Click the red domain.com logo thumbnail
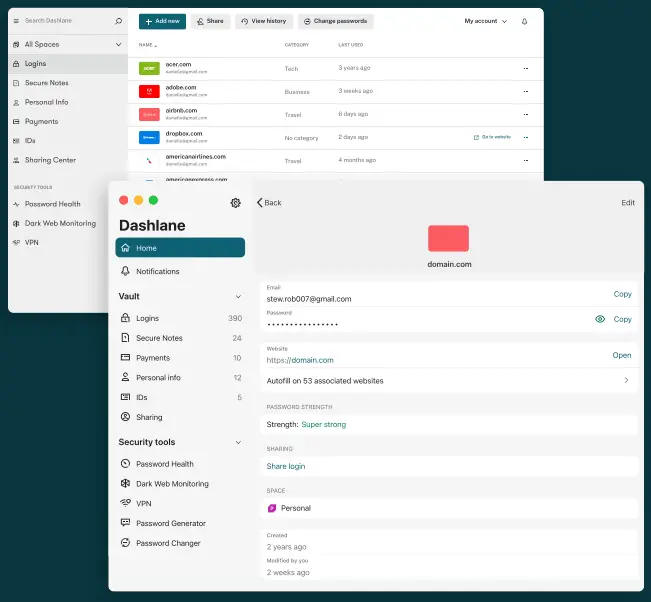 click(448, 238)
